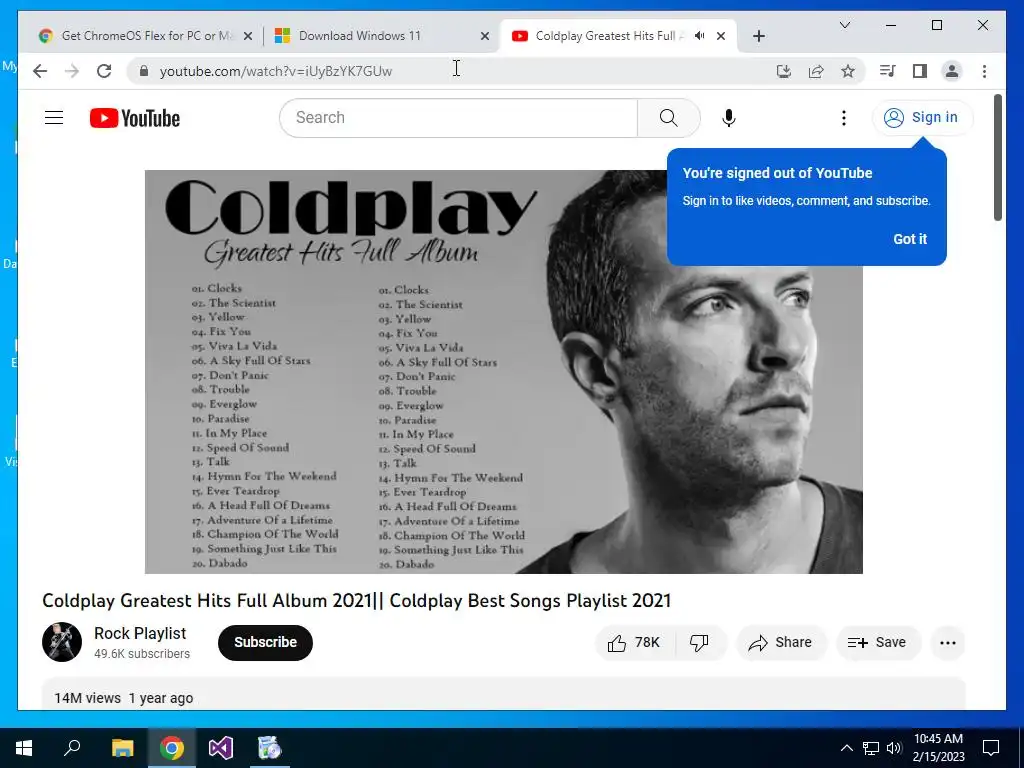The height and width of the screenshot is (768, 1024).
Task: Click the URL in the address bar
Action: 276,71
